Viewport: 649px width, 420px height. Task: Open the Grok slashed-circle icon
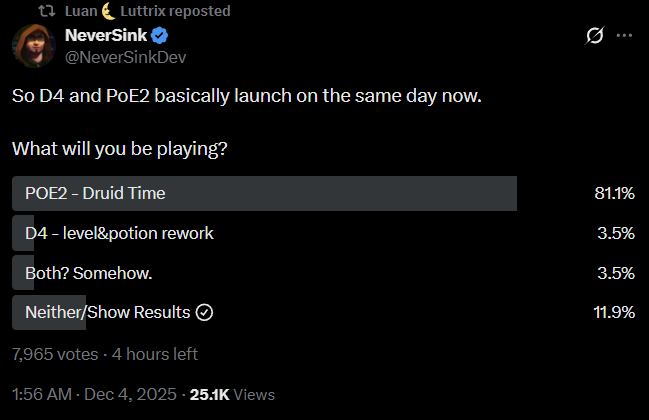pos(594,37)
